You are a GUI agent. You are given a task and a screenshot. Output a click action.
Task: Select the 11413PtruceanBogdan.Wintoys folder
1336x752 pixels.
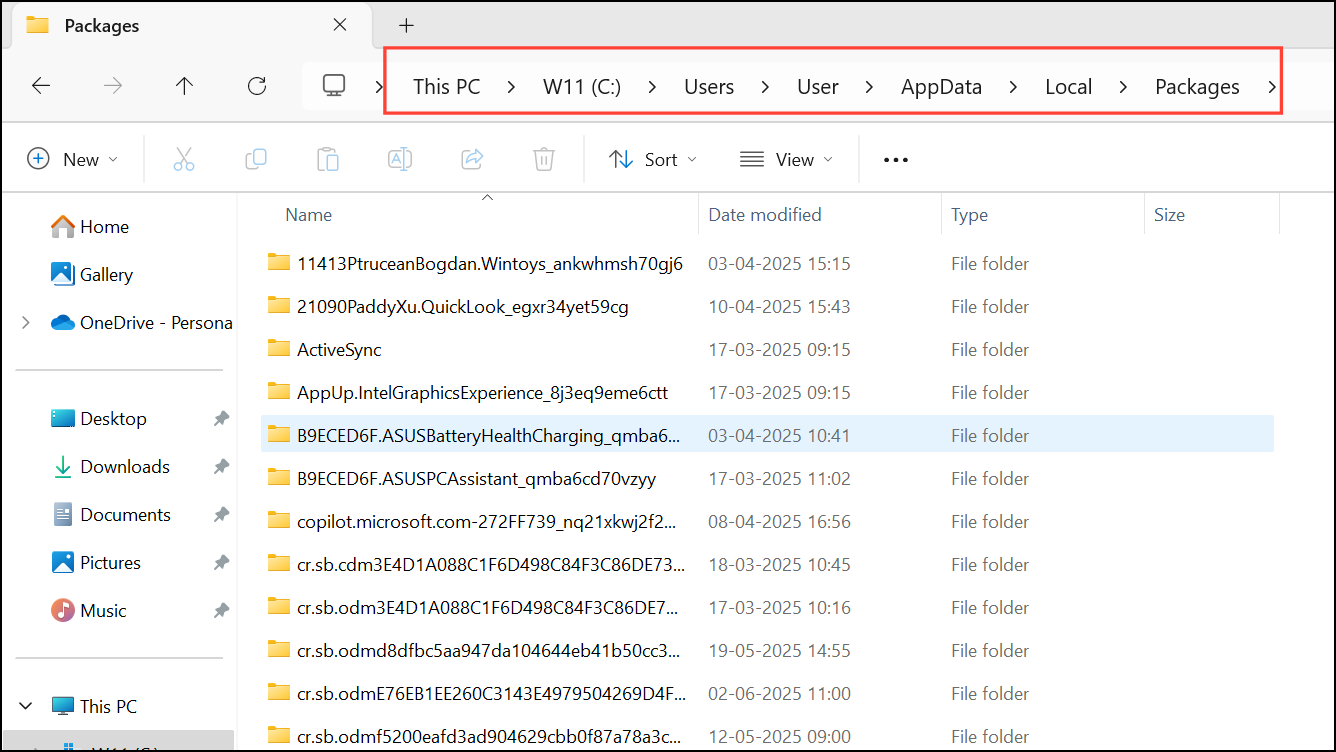pos(767,264)
